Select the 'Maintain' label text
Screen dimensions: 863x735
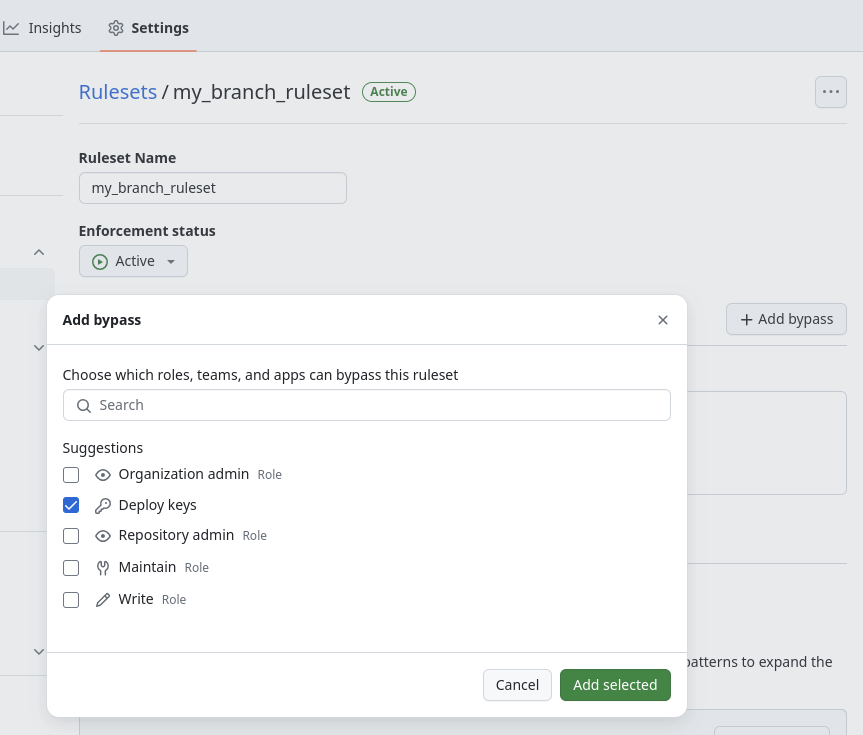148,567
